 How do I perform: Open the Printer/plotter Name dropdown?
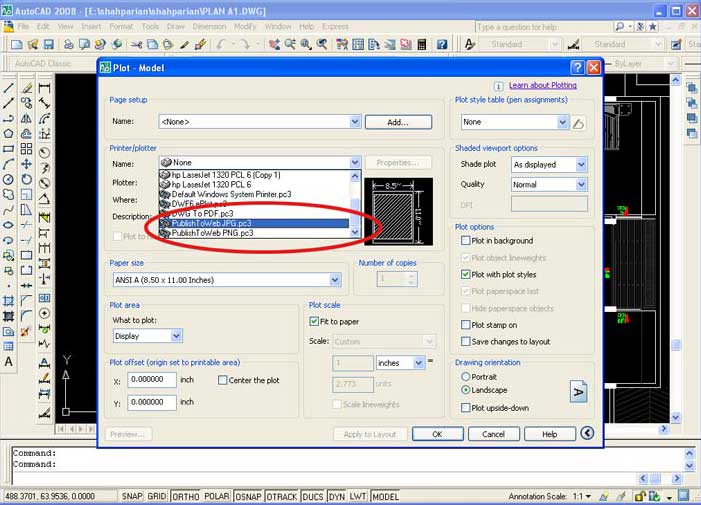pos(355,162)
